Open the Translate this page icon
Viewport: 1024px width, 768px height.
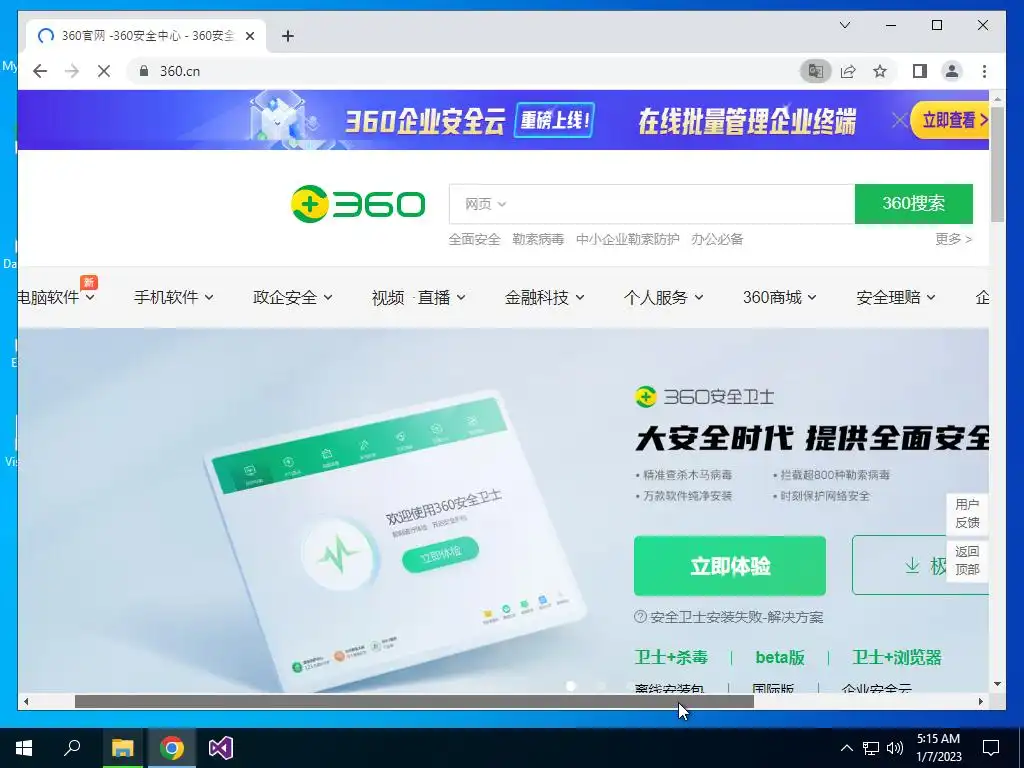pyautogui.click(x=816, y=71)
